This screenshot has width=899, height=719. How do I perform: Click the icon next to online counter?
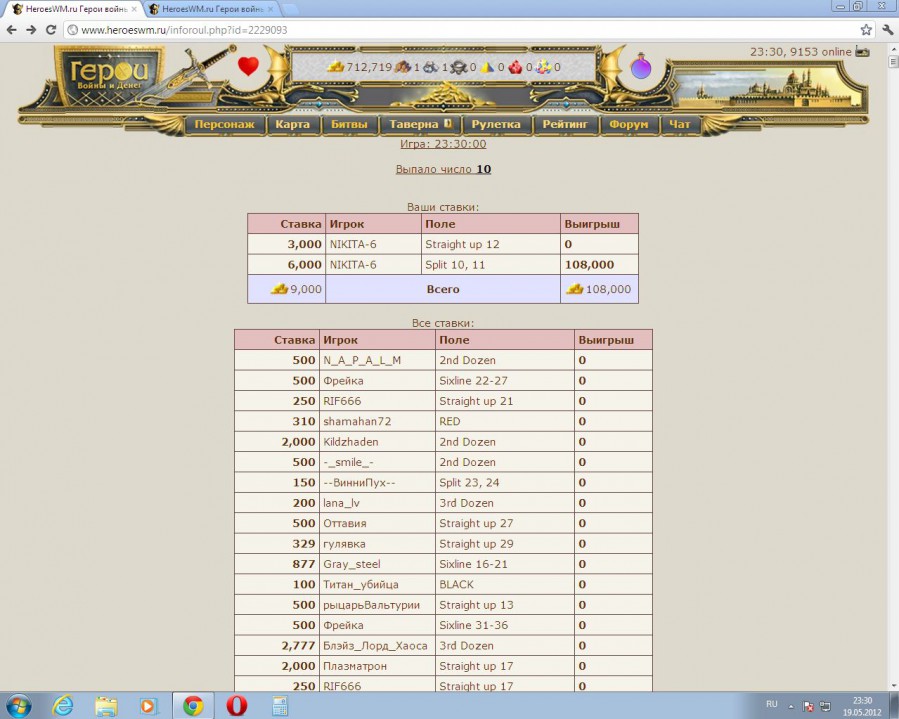862,52
